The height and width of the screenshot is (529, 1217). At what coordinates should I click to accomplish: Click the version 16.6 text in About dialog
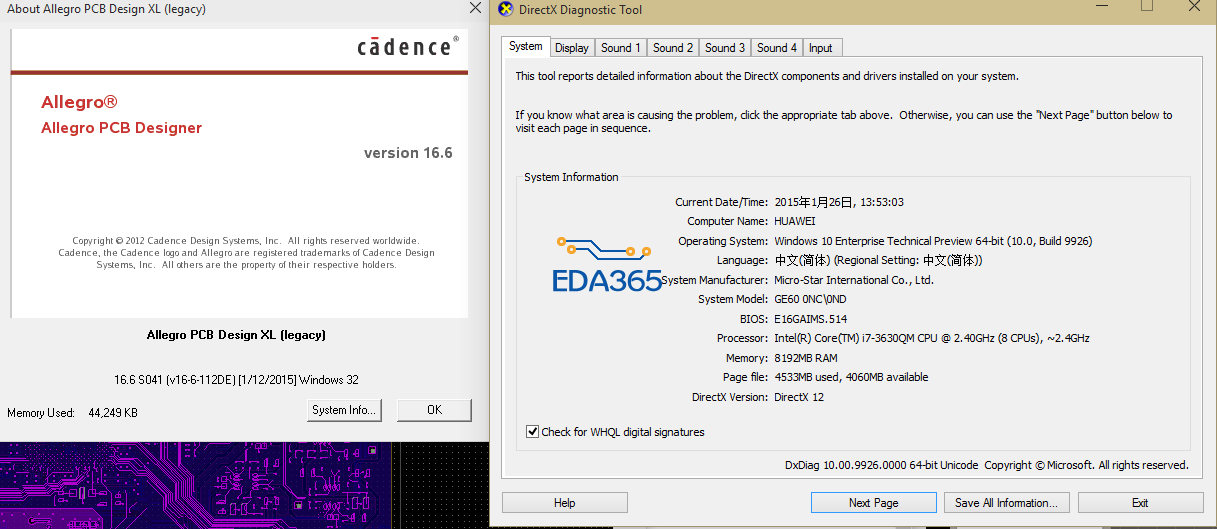pyautogui.click(x=408, y=153)
